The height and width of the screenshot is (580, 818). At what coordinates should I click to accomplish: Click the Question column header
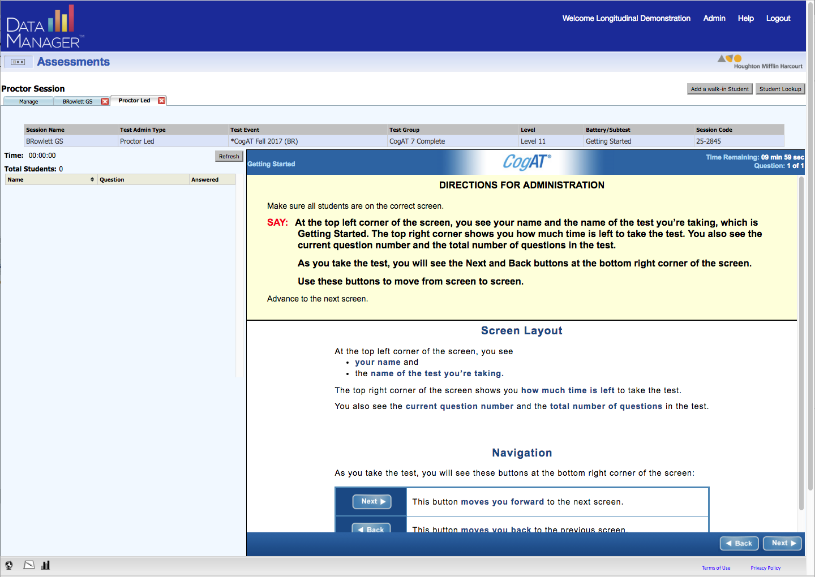pos(143,180)
